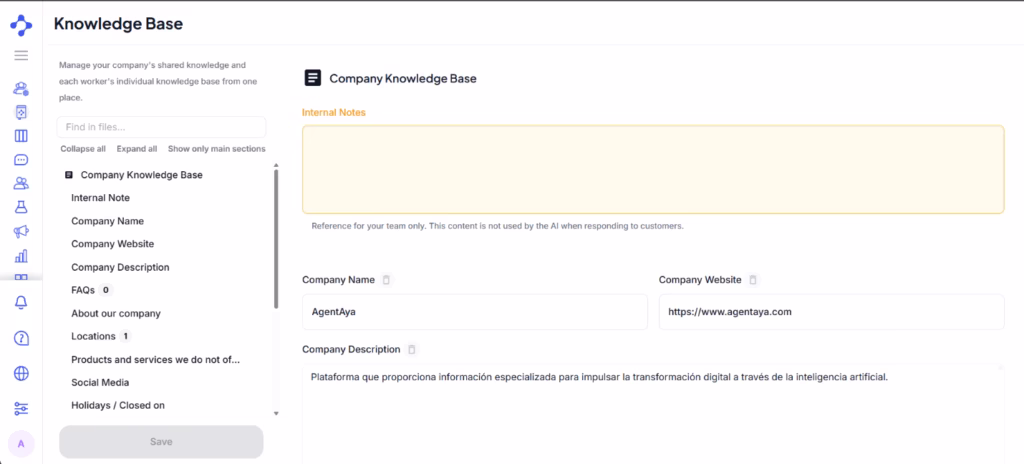Click the Save button
The height and width of the screenshot is (464, 1024).
pos(161,442)
